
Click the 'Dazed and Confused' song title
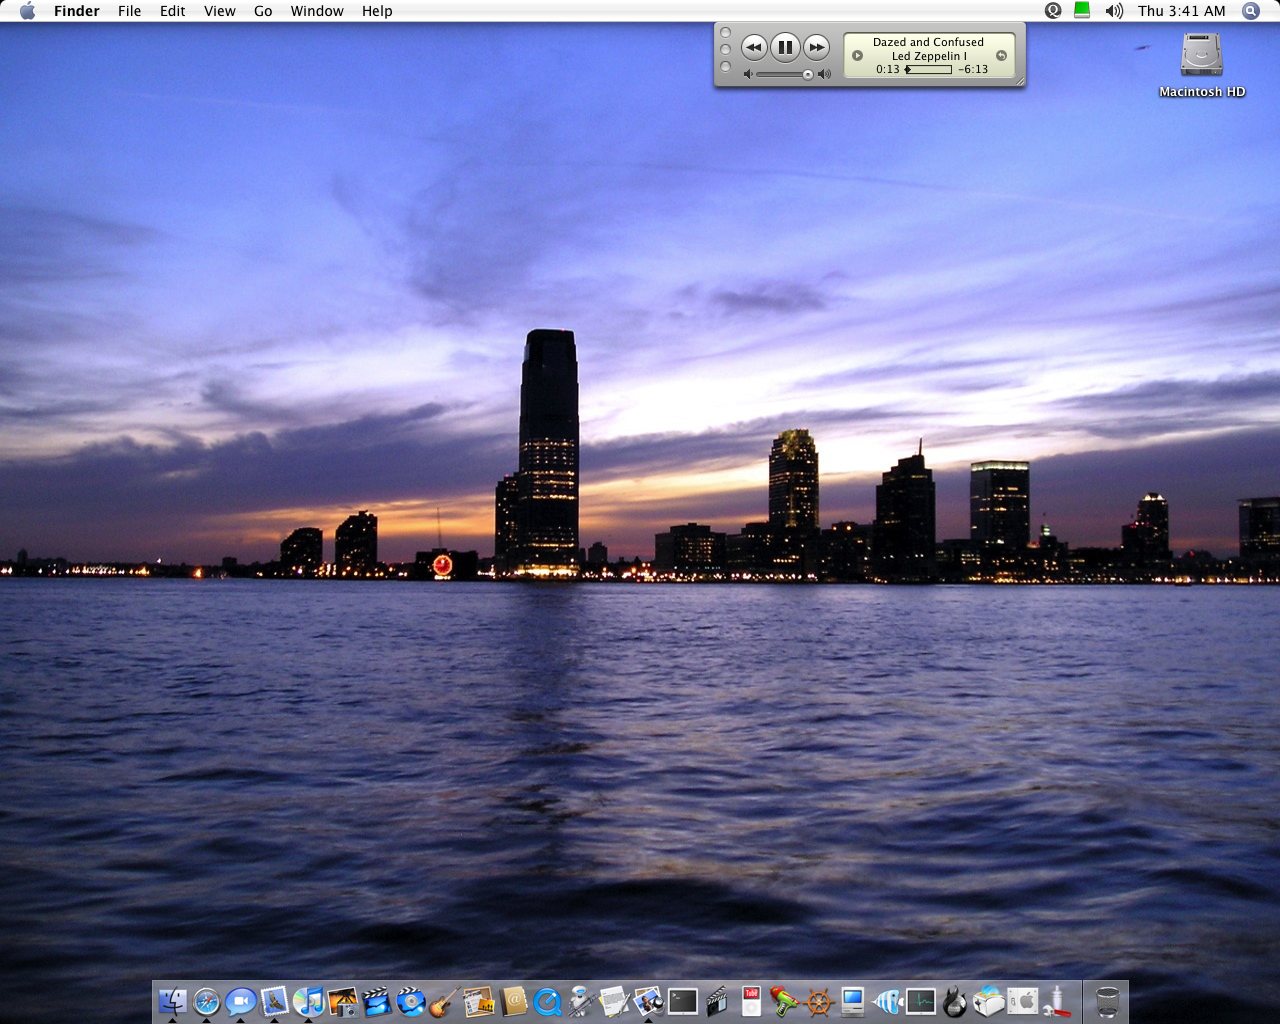928,42
